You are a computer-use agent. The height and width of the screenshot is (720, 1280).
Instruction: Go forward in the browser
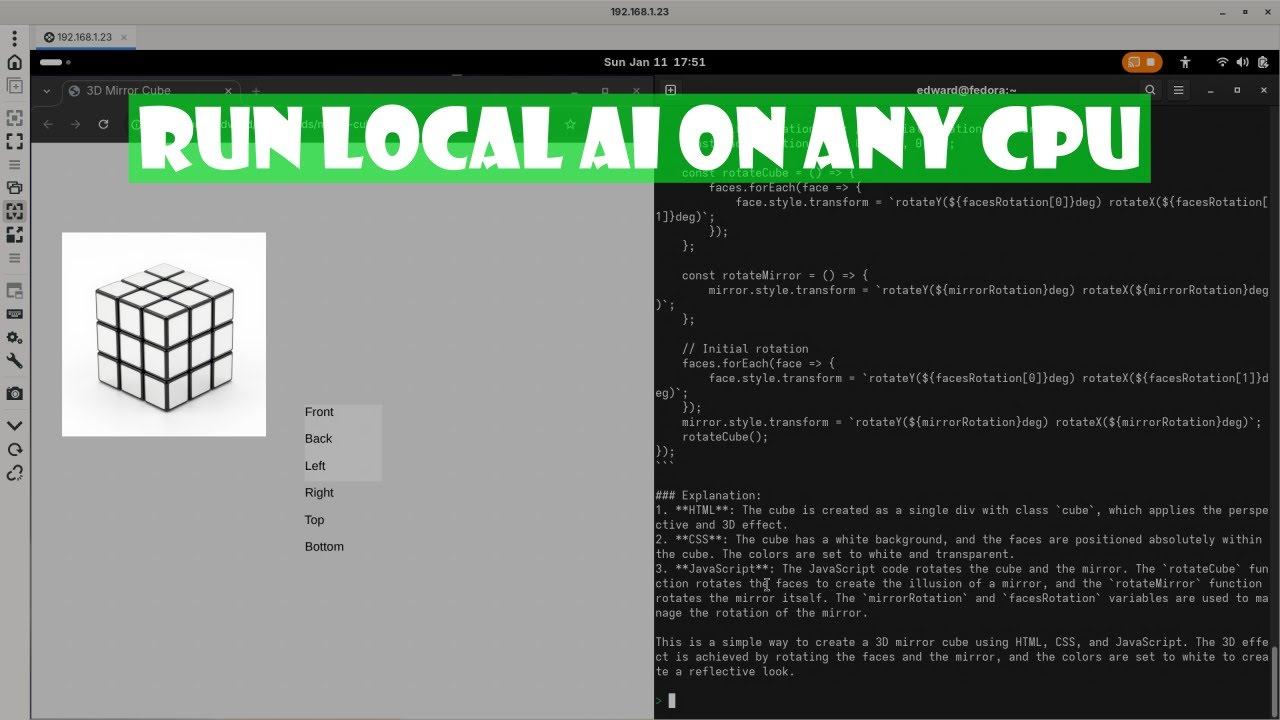75,124
